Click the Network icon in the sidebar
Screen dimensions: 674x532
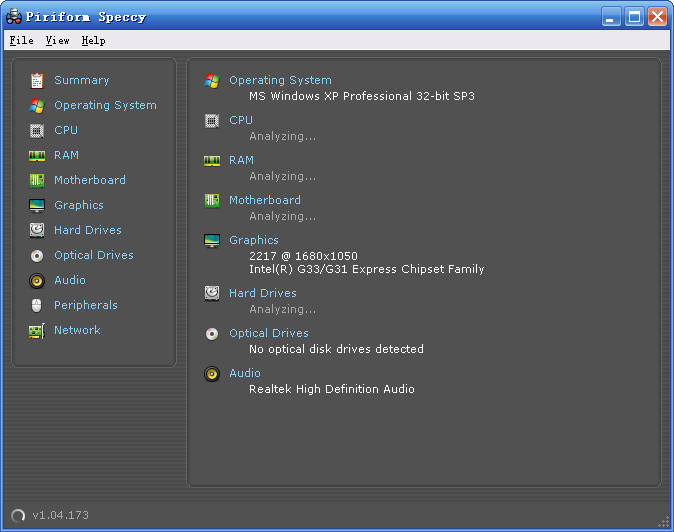click(x=37, y=330)
